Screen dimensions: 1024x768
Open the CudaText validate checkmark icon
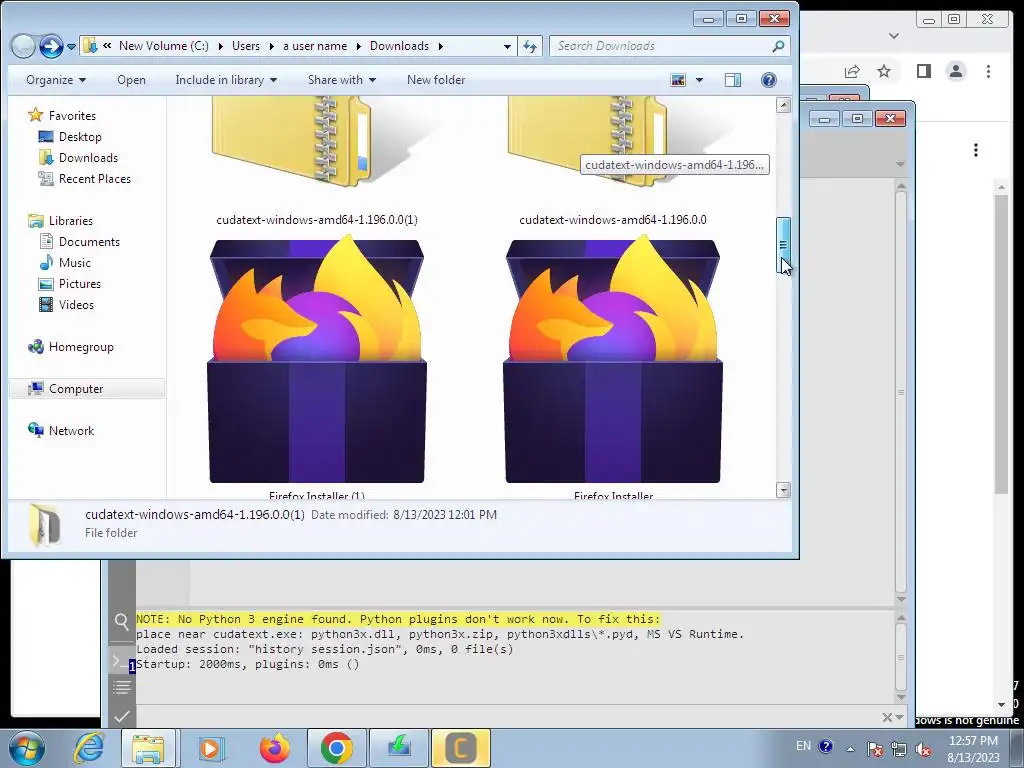(x=121, y=716)
